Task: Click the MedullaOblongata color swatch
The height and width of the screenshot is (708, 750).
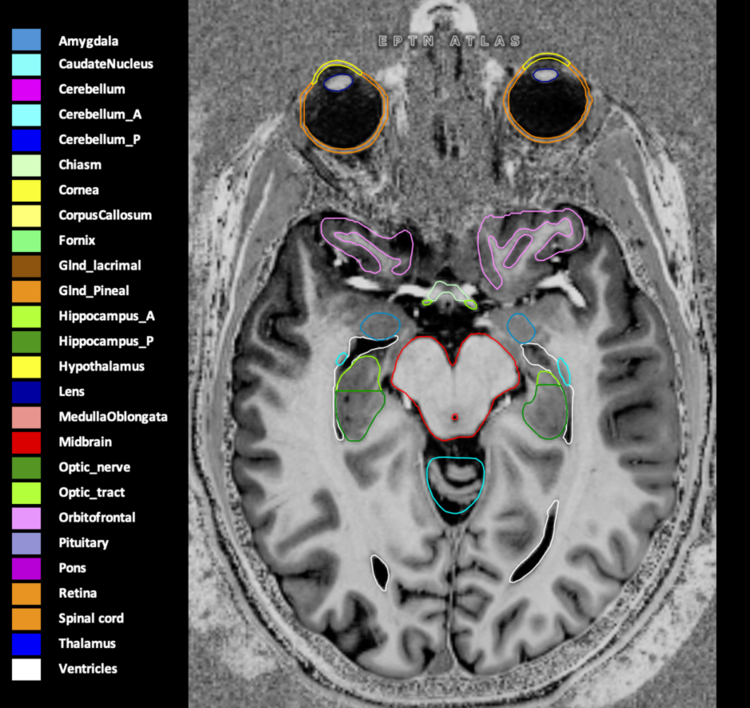Action: tap(26, 417)
